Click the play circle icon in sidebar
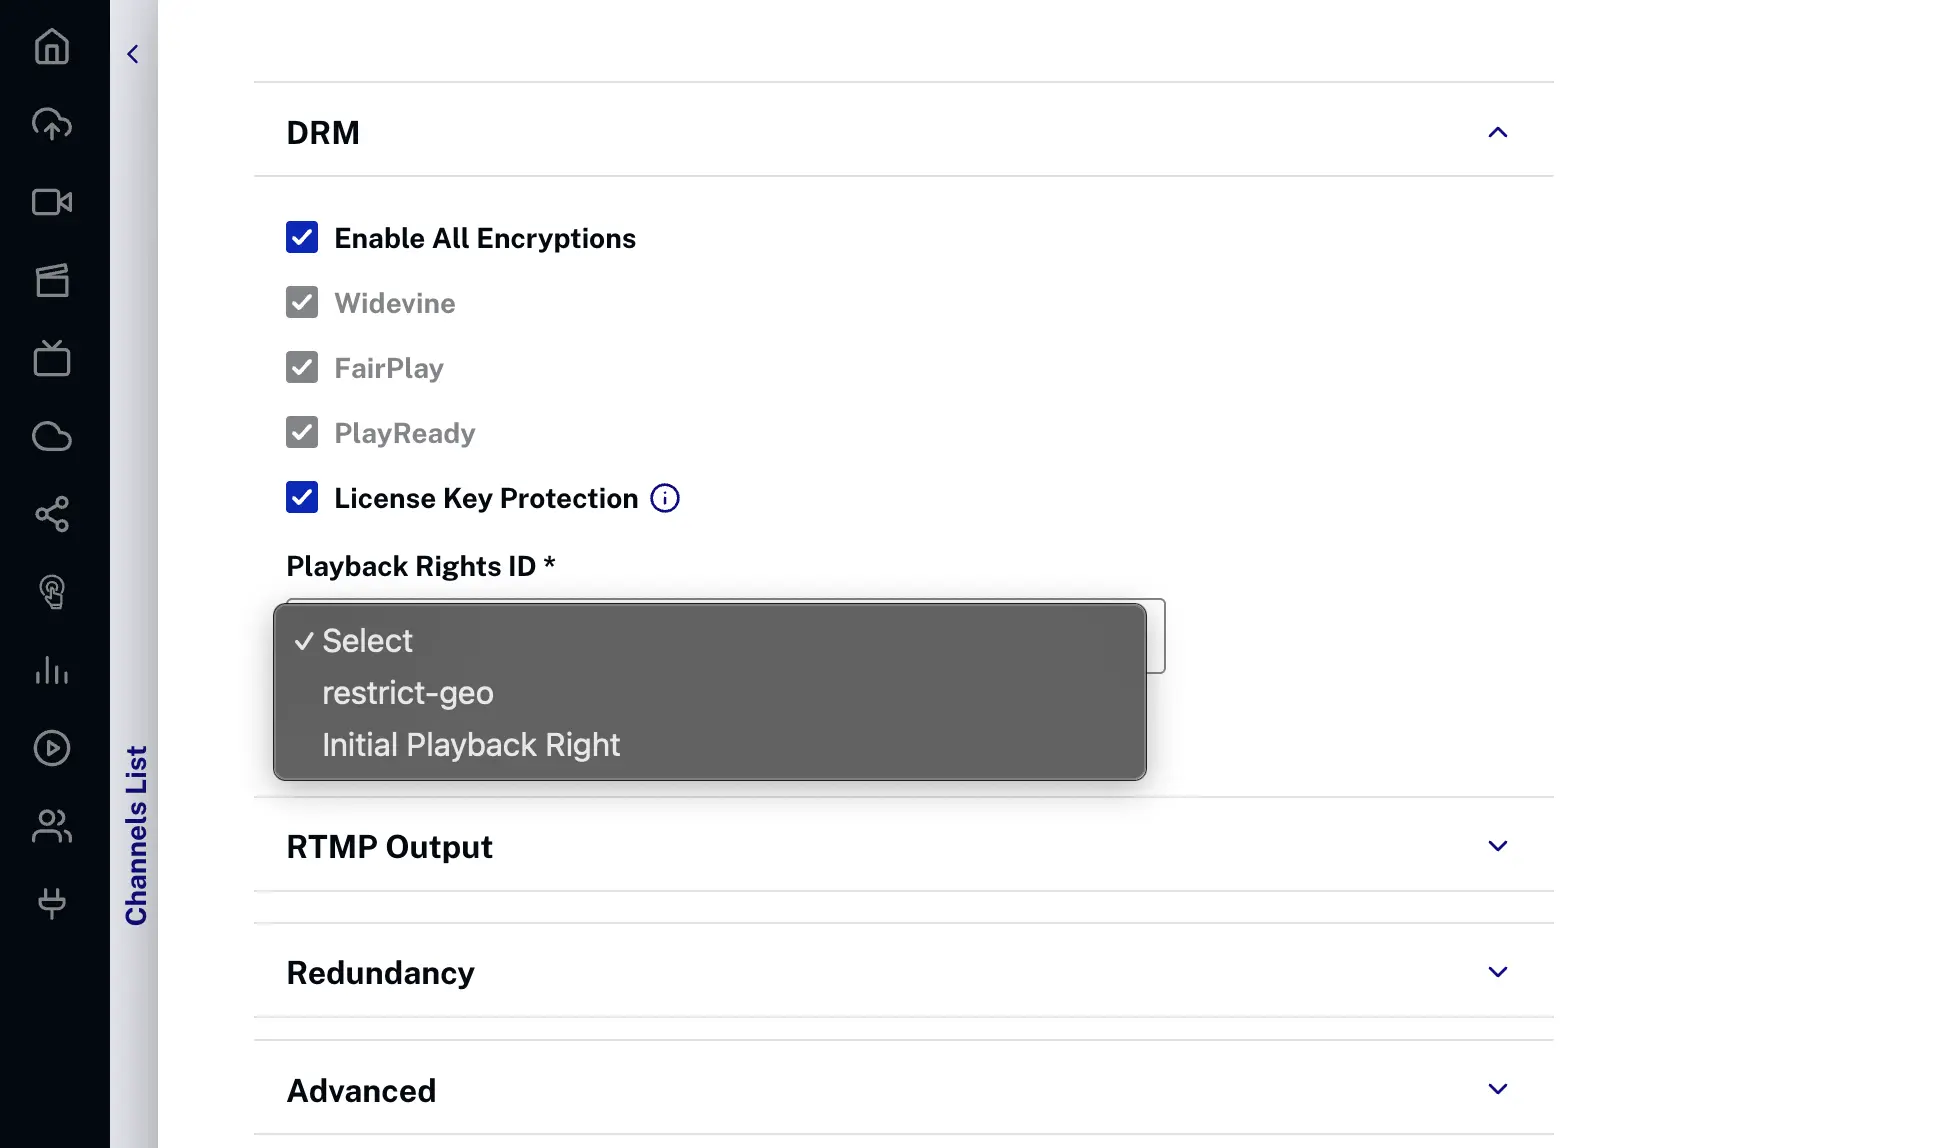 coord(51,748)
